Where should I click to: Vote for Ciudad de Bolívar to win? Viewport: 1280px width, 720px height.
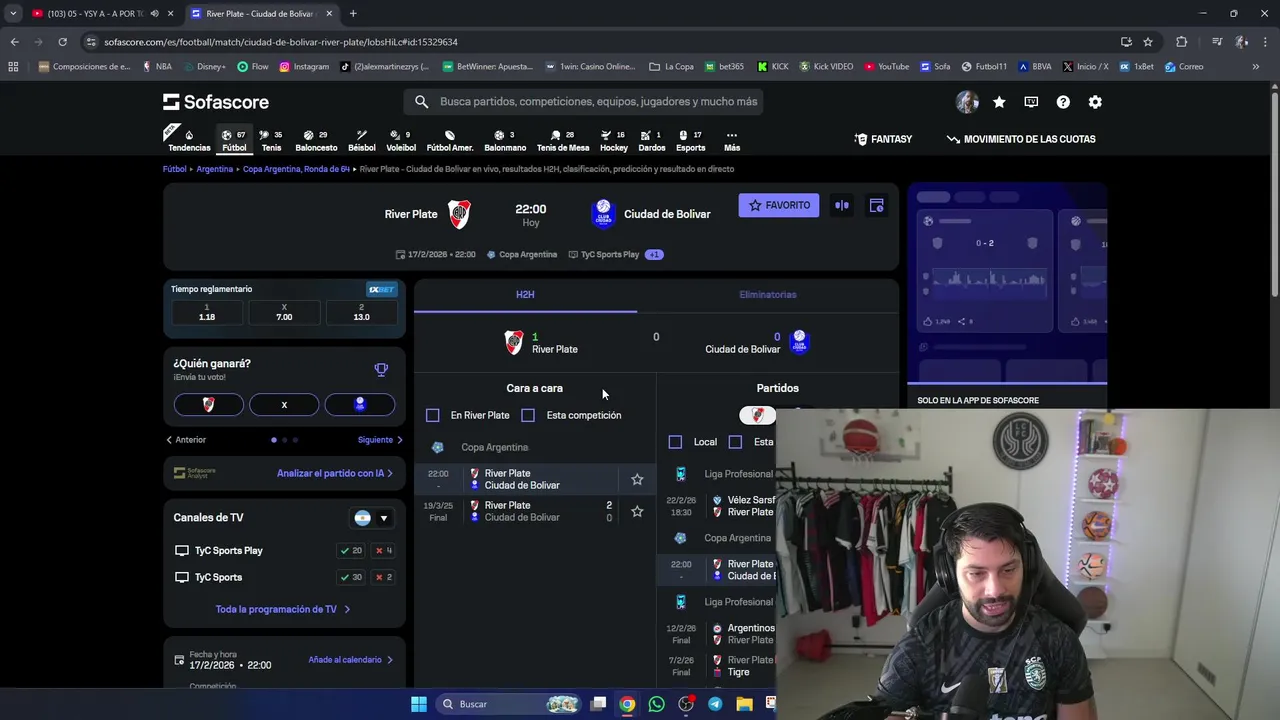point(360,404)
